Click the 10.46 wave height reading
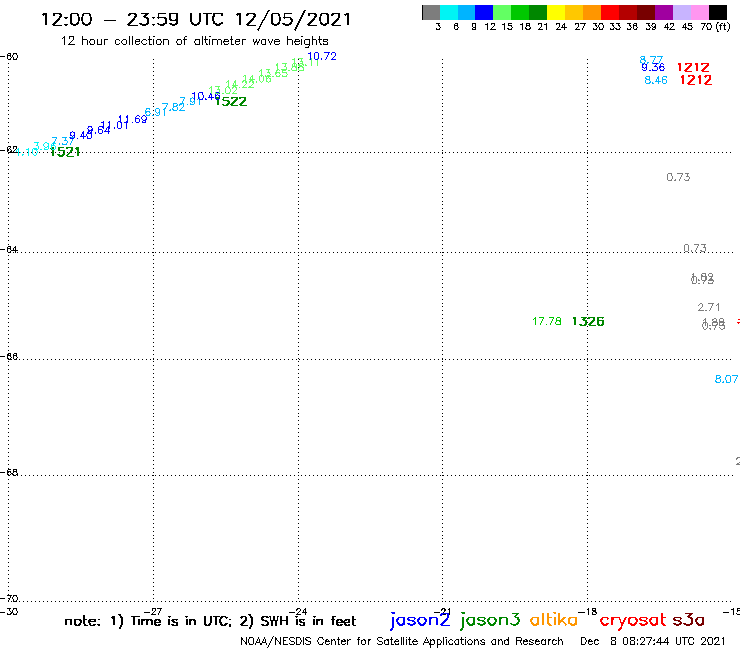This screenshot has width=740, height=650. click(x=206, y=96)
